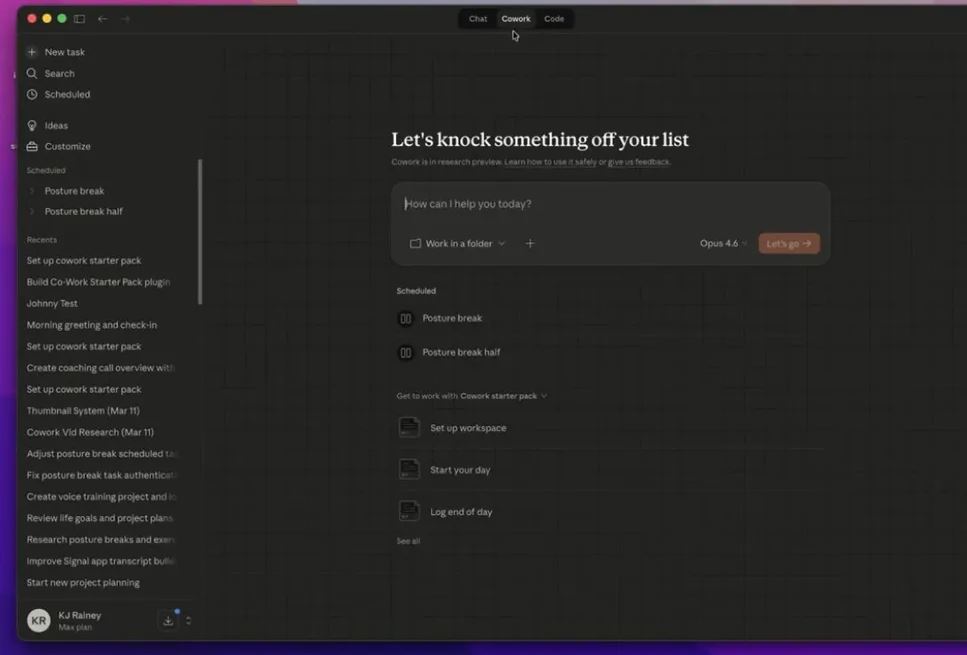The height and width of the screenshot is (655, 967).
Task: Open Ideas via lightbulb icon
Action: pyautogui.click(x=32, y=126)
